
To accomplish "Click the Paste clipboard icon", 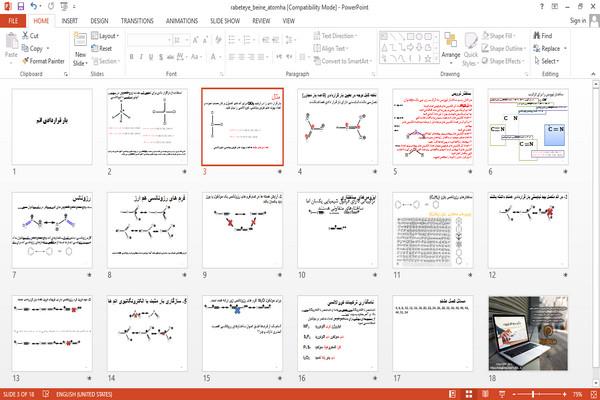I will (11, 41).
